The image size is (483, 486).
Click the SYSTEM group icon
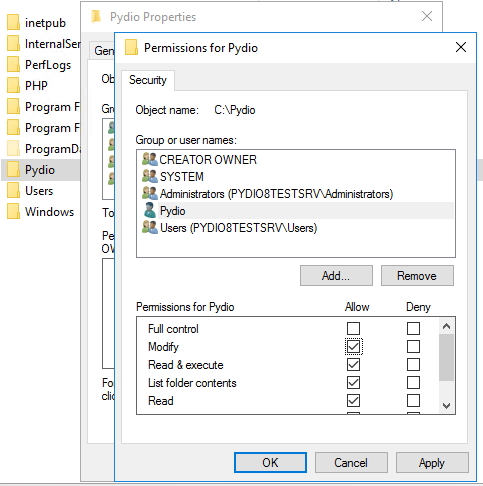click(x=149, y=176)
